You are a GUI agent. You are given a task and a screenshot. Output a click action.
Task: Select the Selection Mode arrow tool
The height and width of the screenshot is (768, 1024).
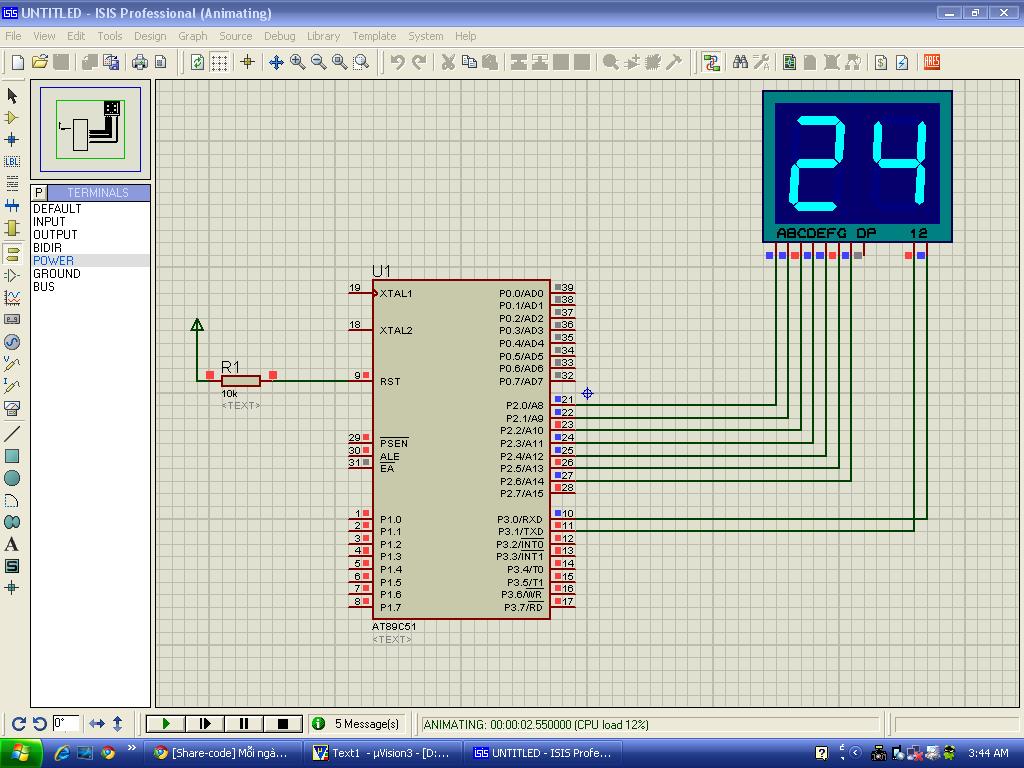click(x=12, y=96)
